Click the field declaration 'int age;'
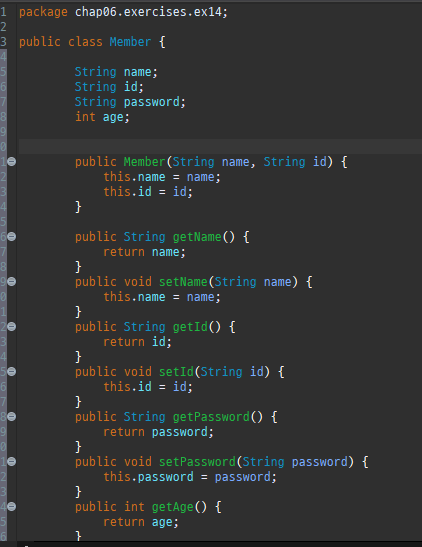Screen dimensions: 422x547 pos(102,117)
